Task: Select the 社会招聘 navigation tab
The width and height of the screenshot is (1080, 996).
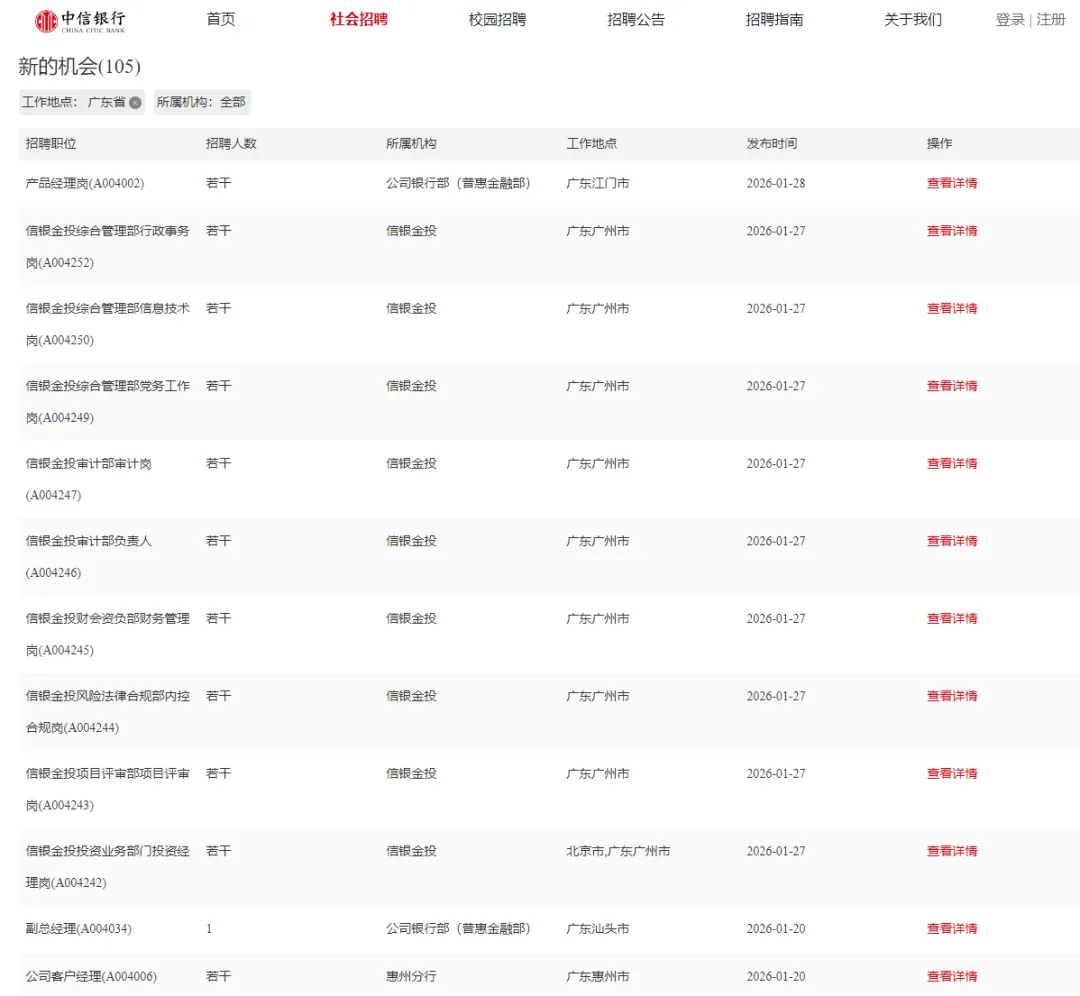Action: [x=359, y=19]
